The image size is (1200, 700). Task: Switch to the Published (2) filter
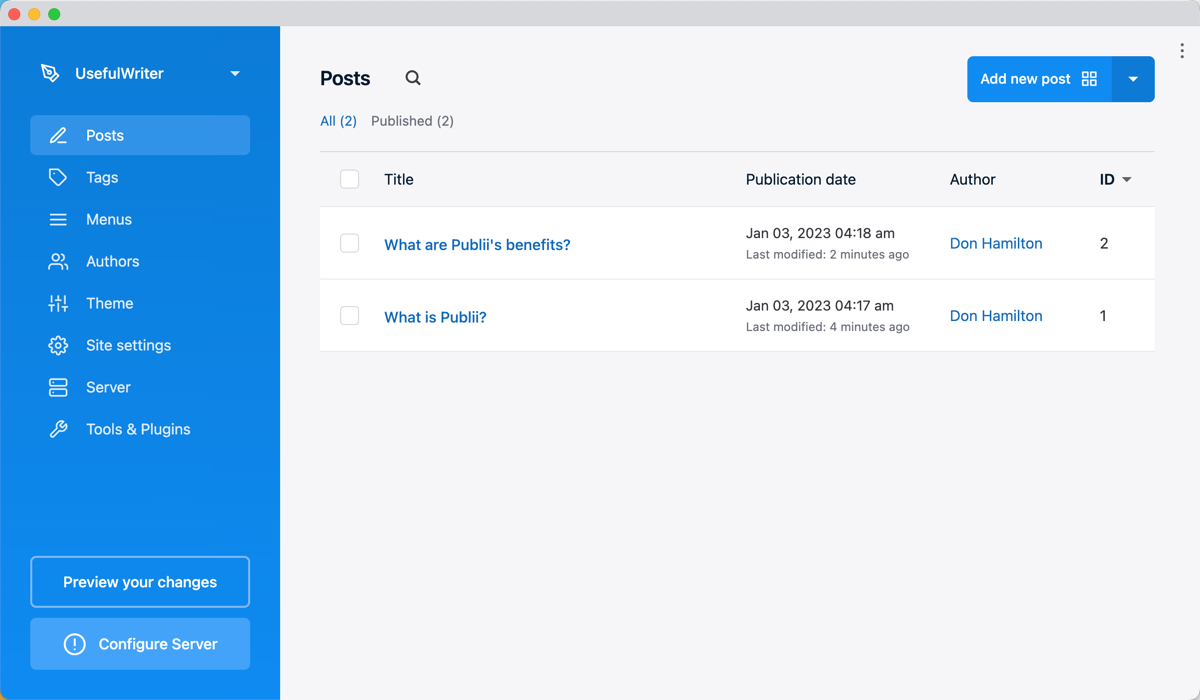[412, 121]
